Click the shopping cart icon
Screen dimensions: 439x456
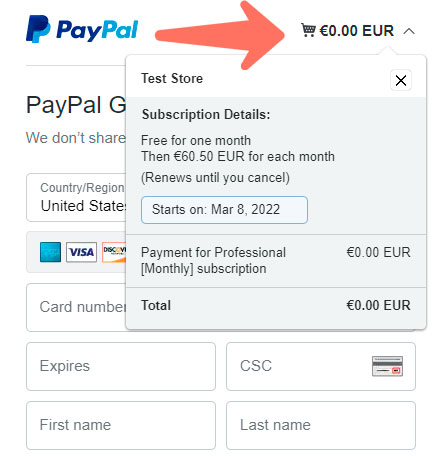click(308, 30)
